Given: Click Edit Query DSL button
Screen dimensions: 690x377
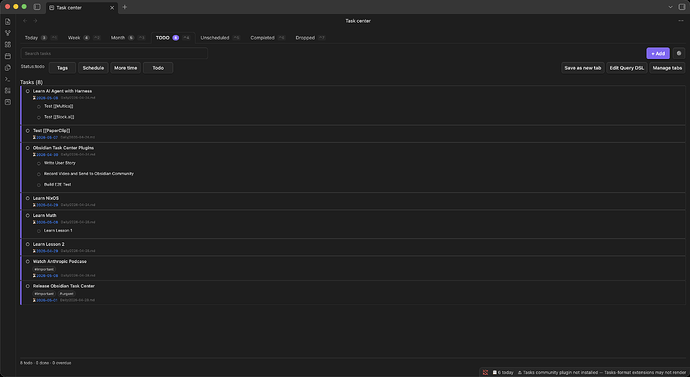Looking at the screenshot, I should click(x=627, y=68).
